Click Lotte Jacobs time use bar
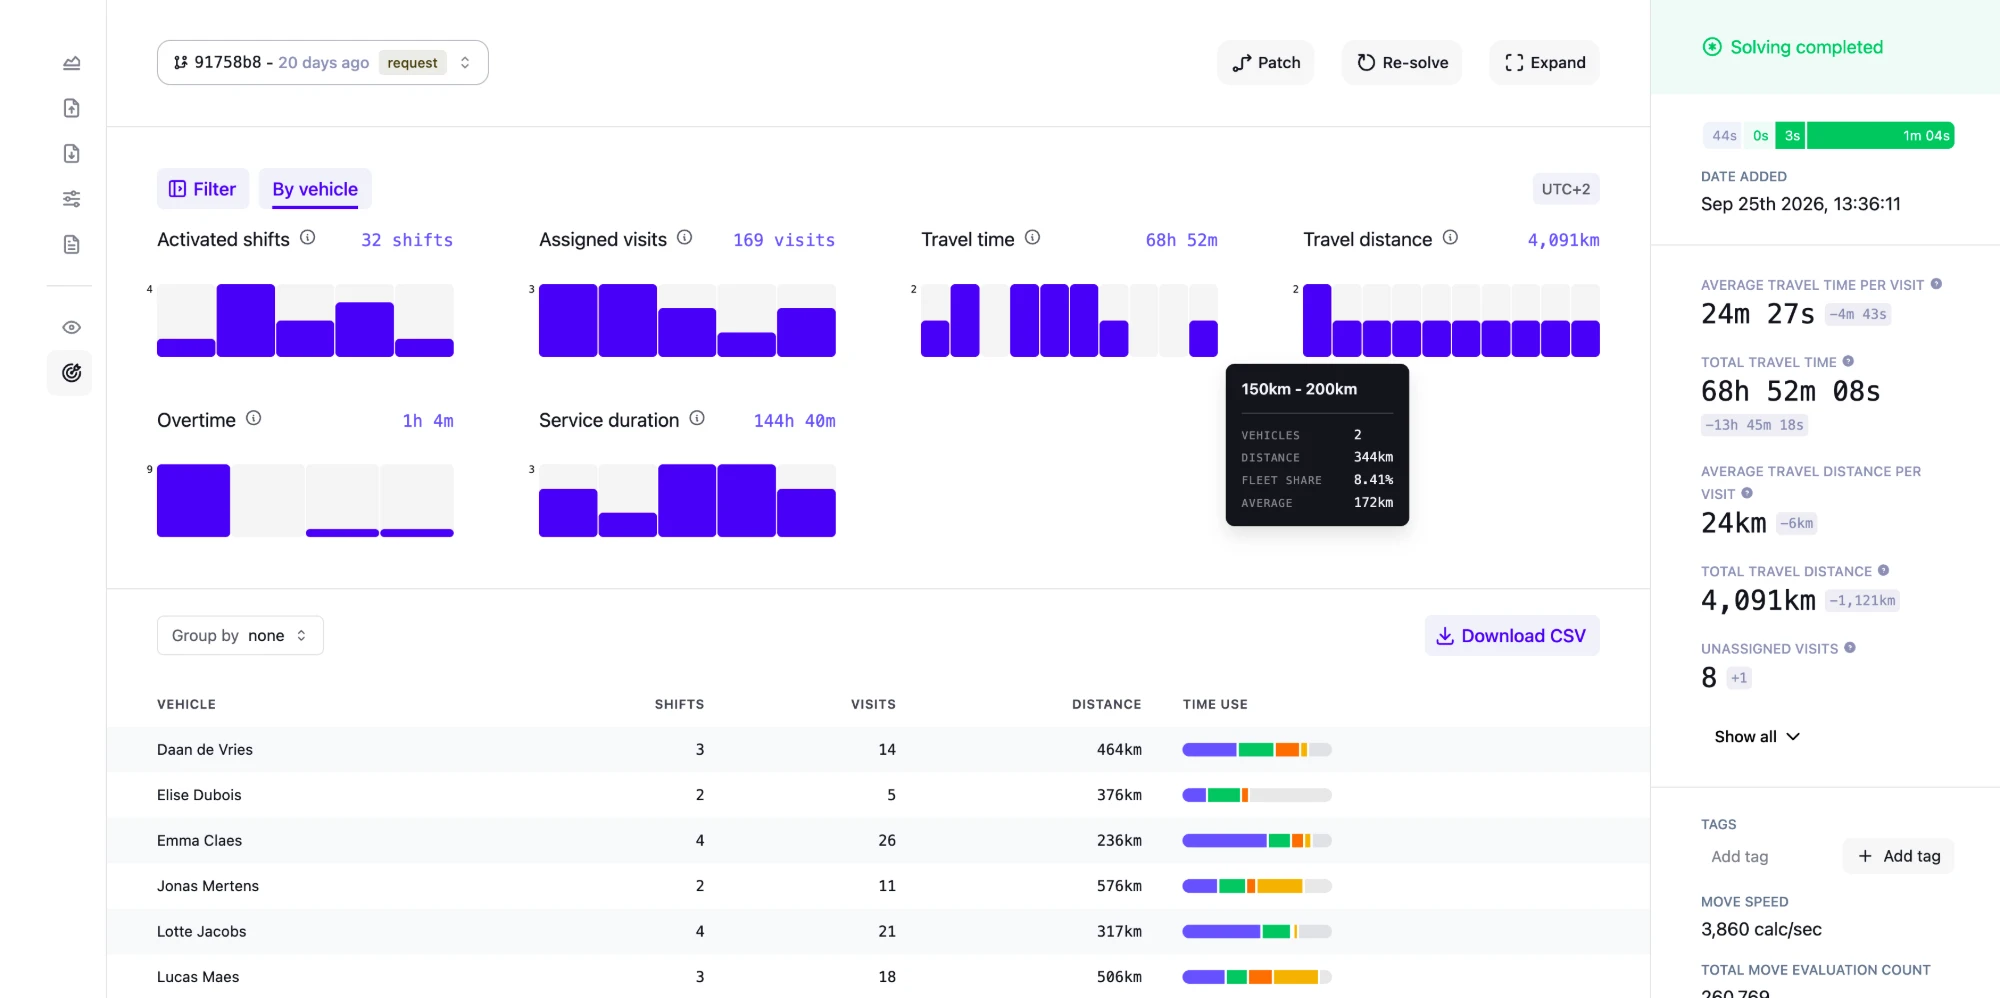This screenshot has width=2000, height=998. click(x=1257, y=931)
